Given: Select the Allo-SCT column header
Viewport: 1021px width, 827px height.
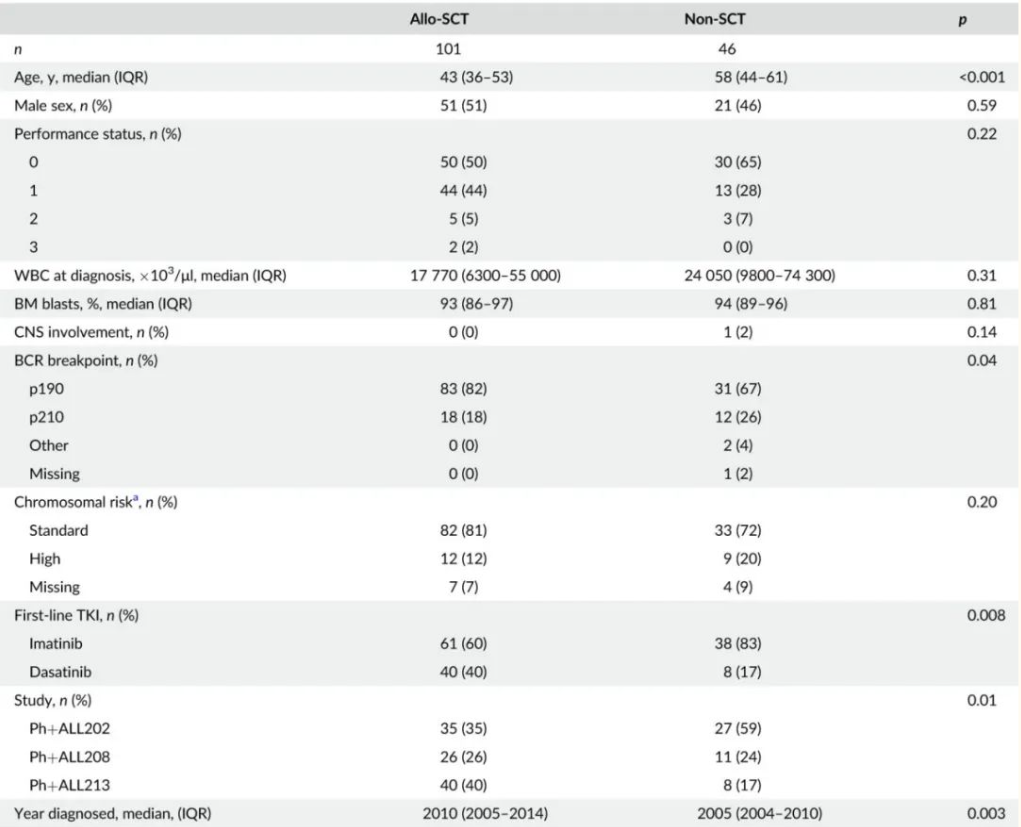Looking at the screenshot, I should (439, 19).
